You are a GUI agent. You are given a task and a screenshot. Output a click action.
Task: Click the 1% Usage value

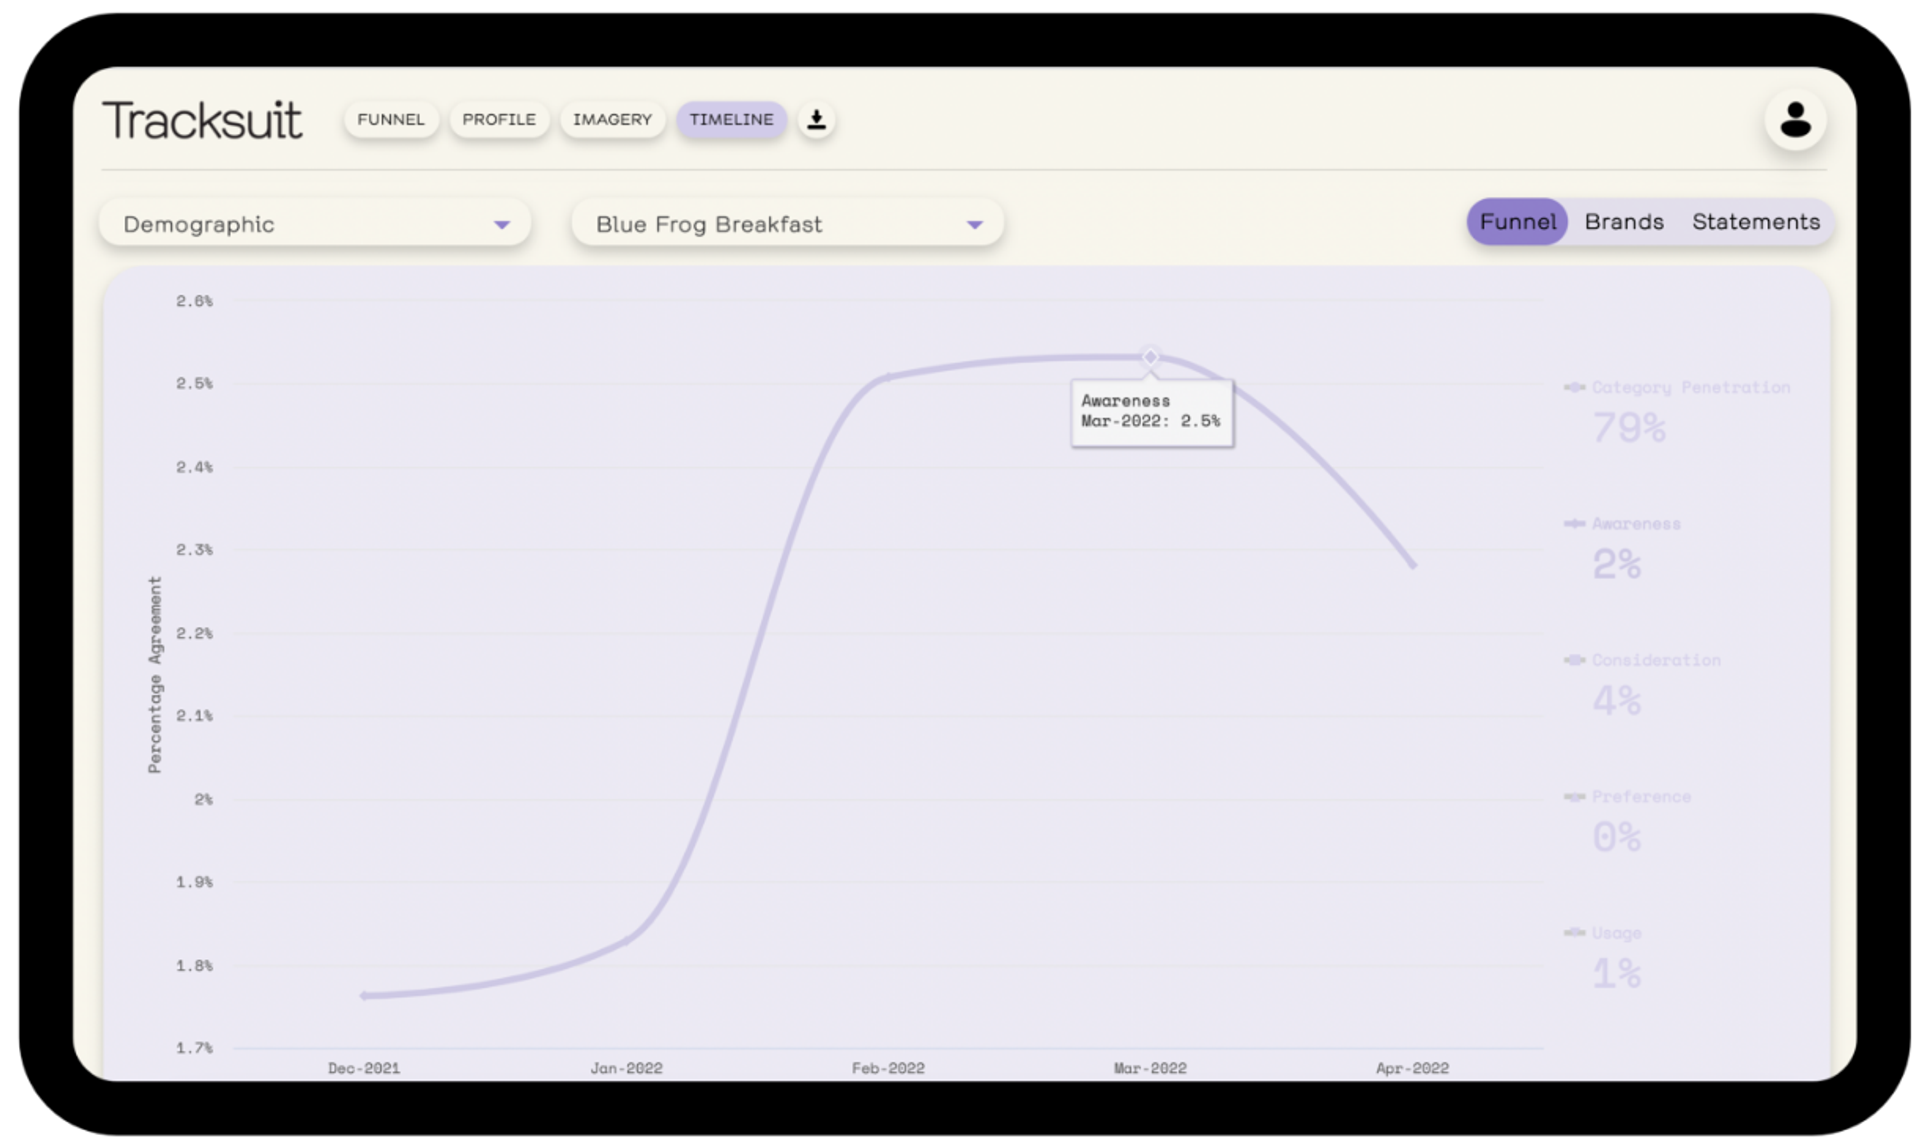pos(1616,974)
